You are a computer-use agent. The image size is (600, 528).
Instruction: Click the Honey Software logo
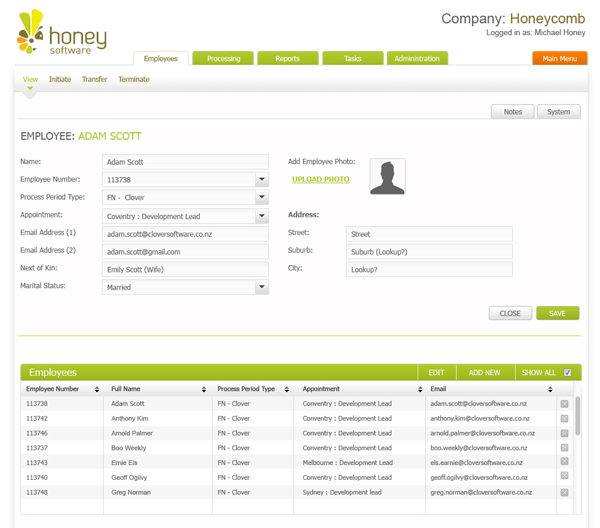coord(60,34)
